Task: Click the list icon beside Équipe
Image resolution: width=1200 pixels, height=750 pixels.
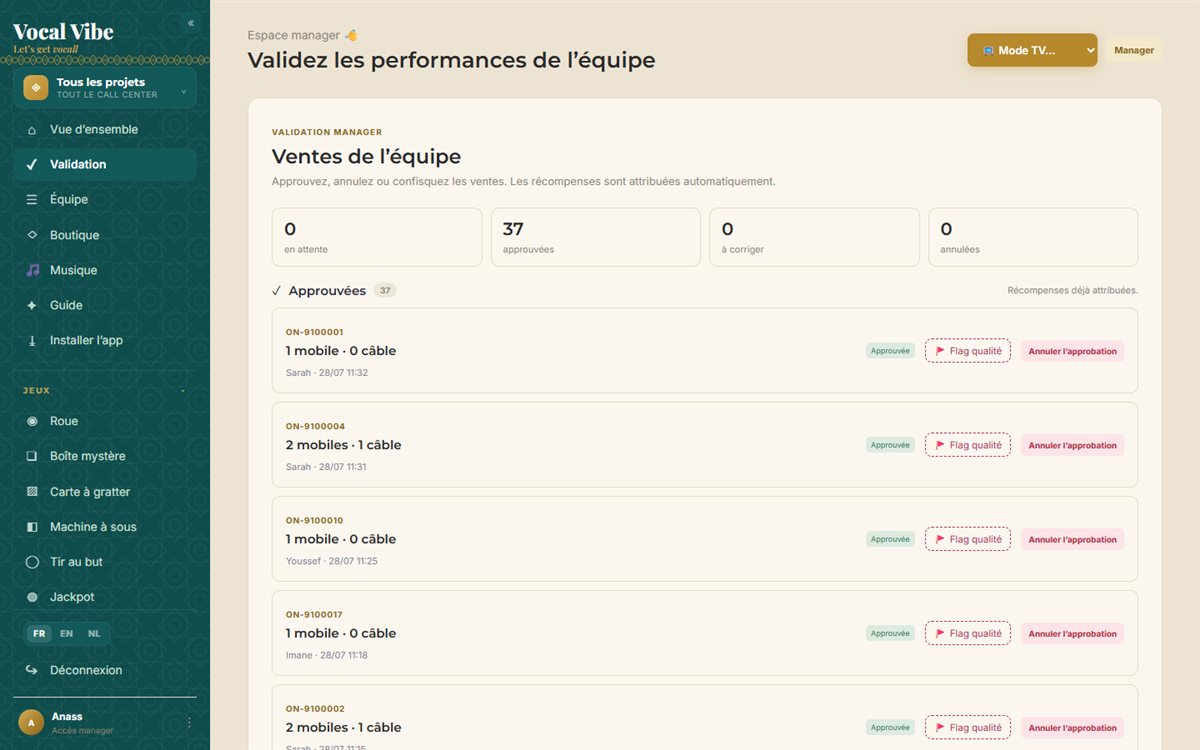Action: 32,200
